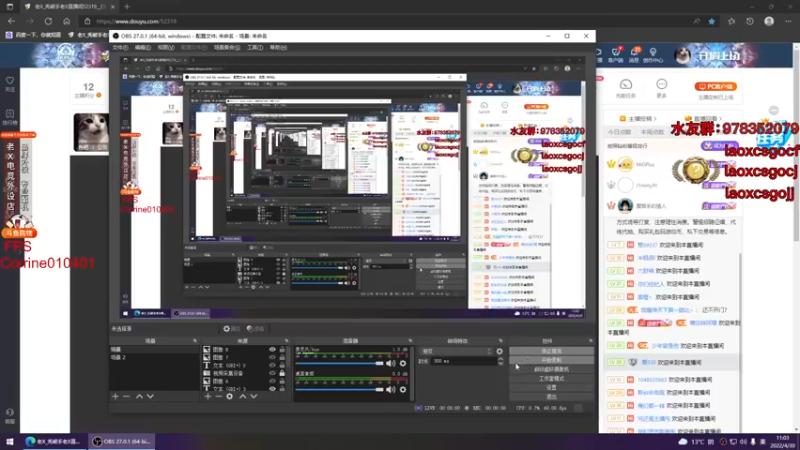Switch to OBS 27.0.1 in the taskbar
Image resolution: width=800 pixels, height=450 pixels.
[x=122, y=441]
